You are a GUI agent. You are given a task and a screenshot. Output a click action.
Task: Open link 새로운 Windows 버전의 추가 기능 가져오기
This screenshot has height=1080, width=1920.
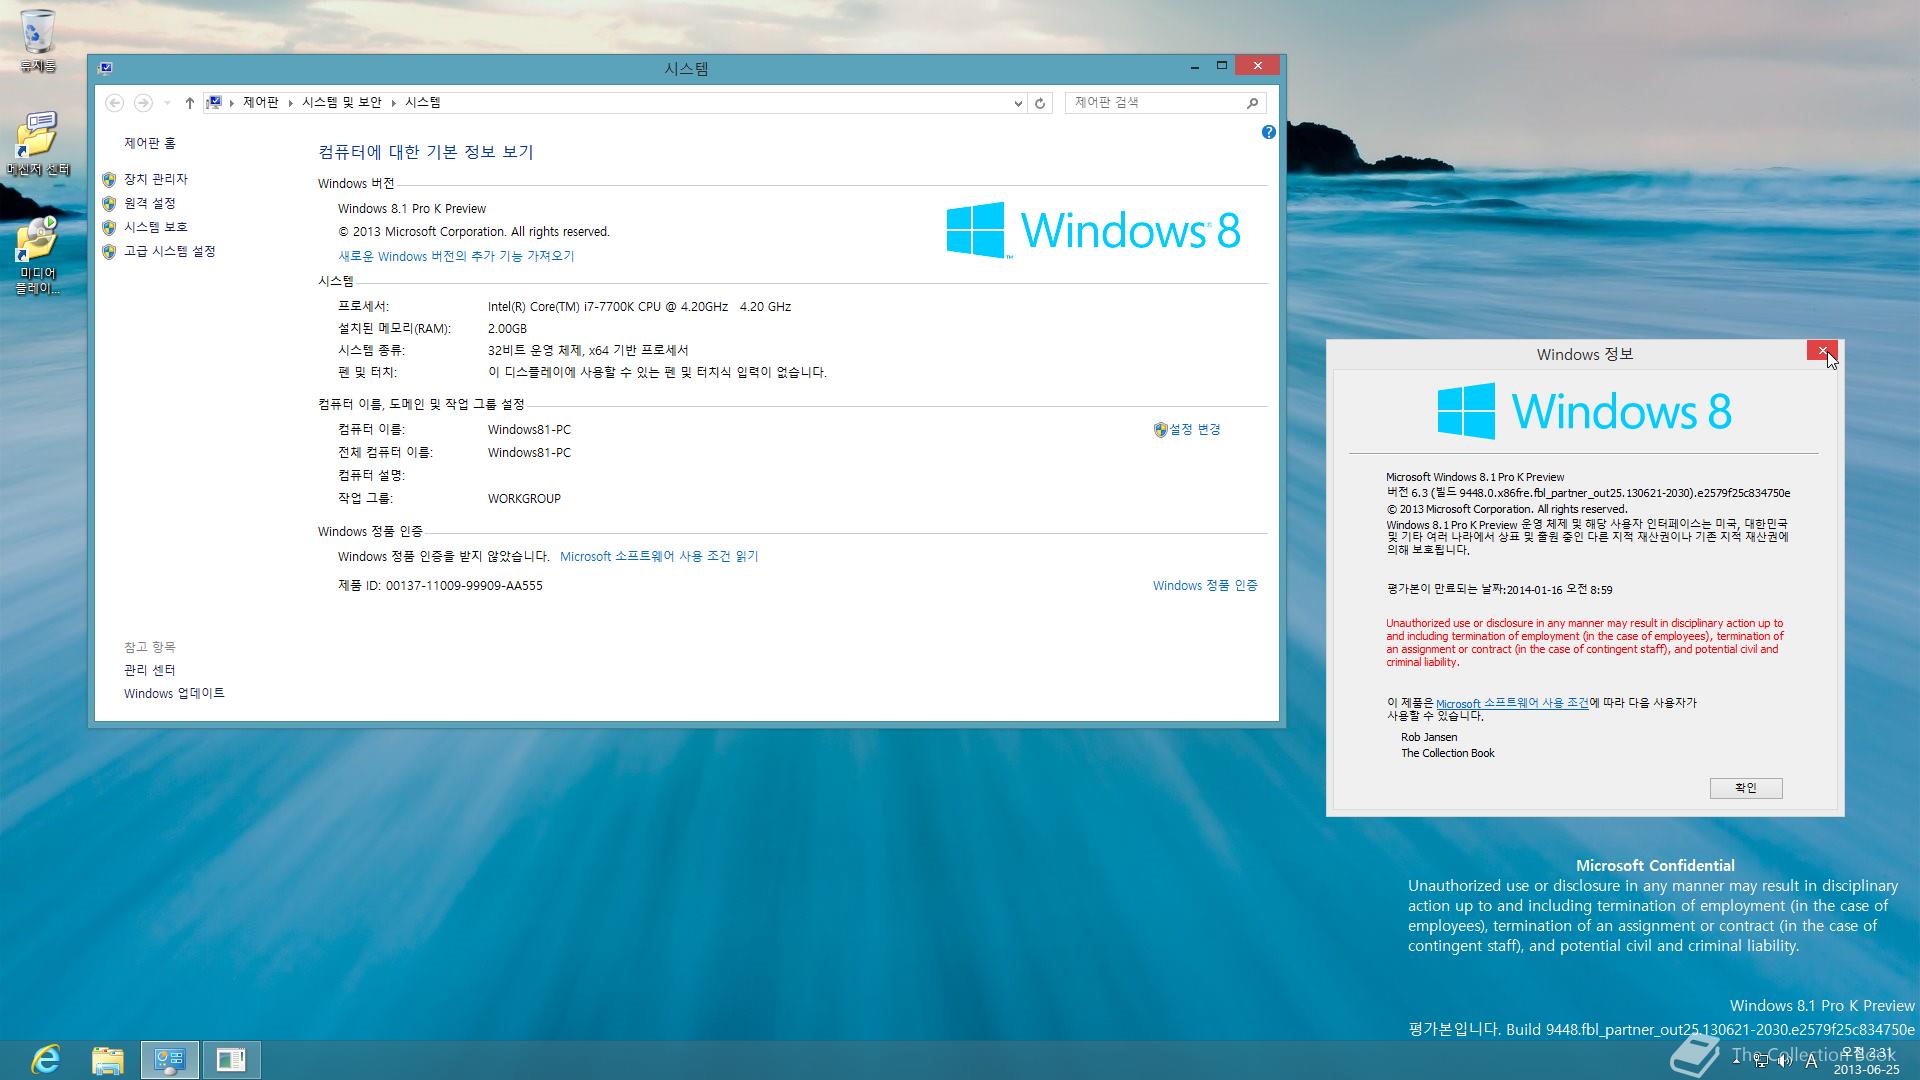(x=456, y=256)
